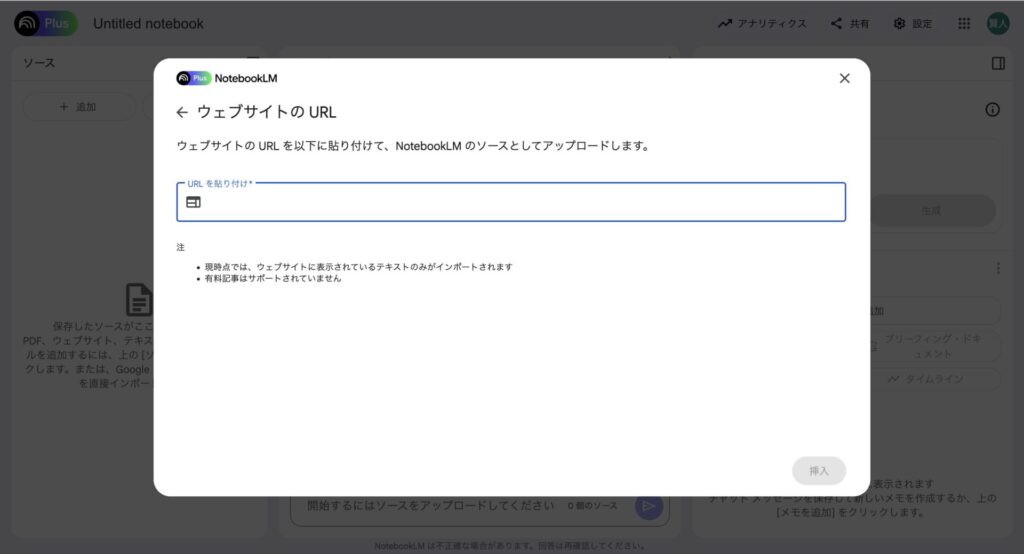This screenshot has height=554, width=1024.
Task: Click the NotebookLM Plus logo in the top left
Action: [46, 24]
